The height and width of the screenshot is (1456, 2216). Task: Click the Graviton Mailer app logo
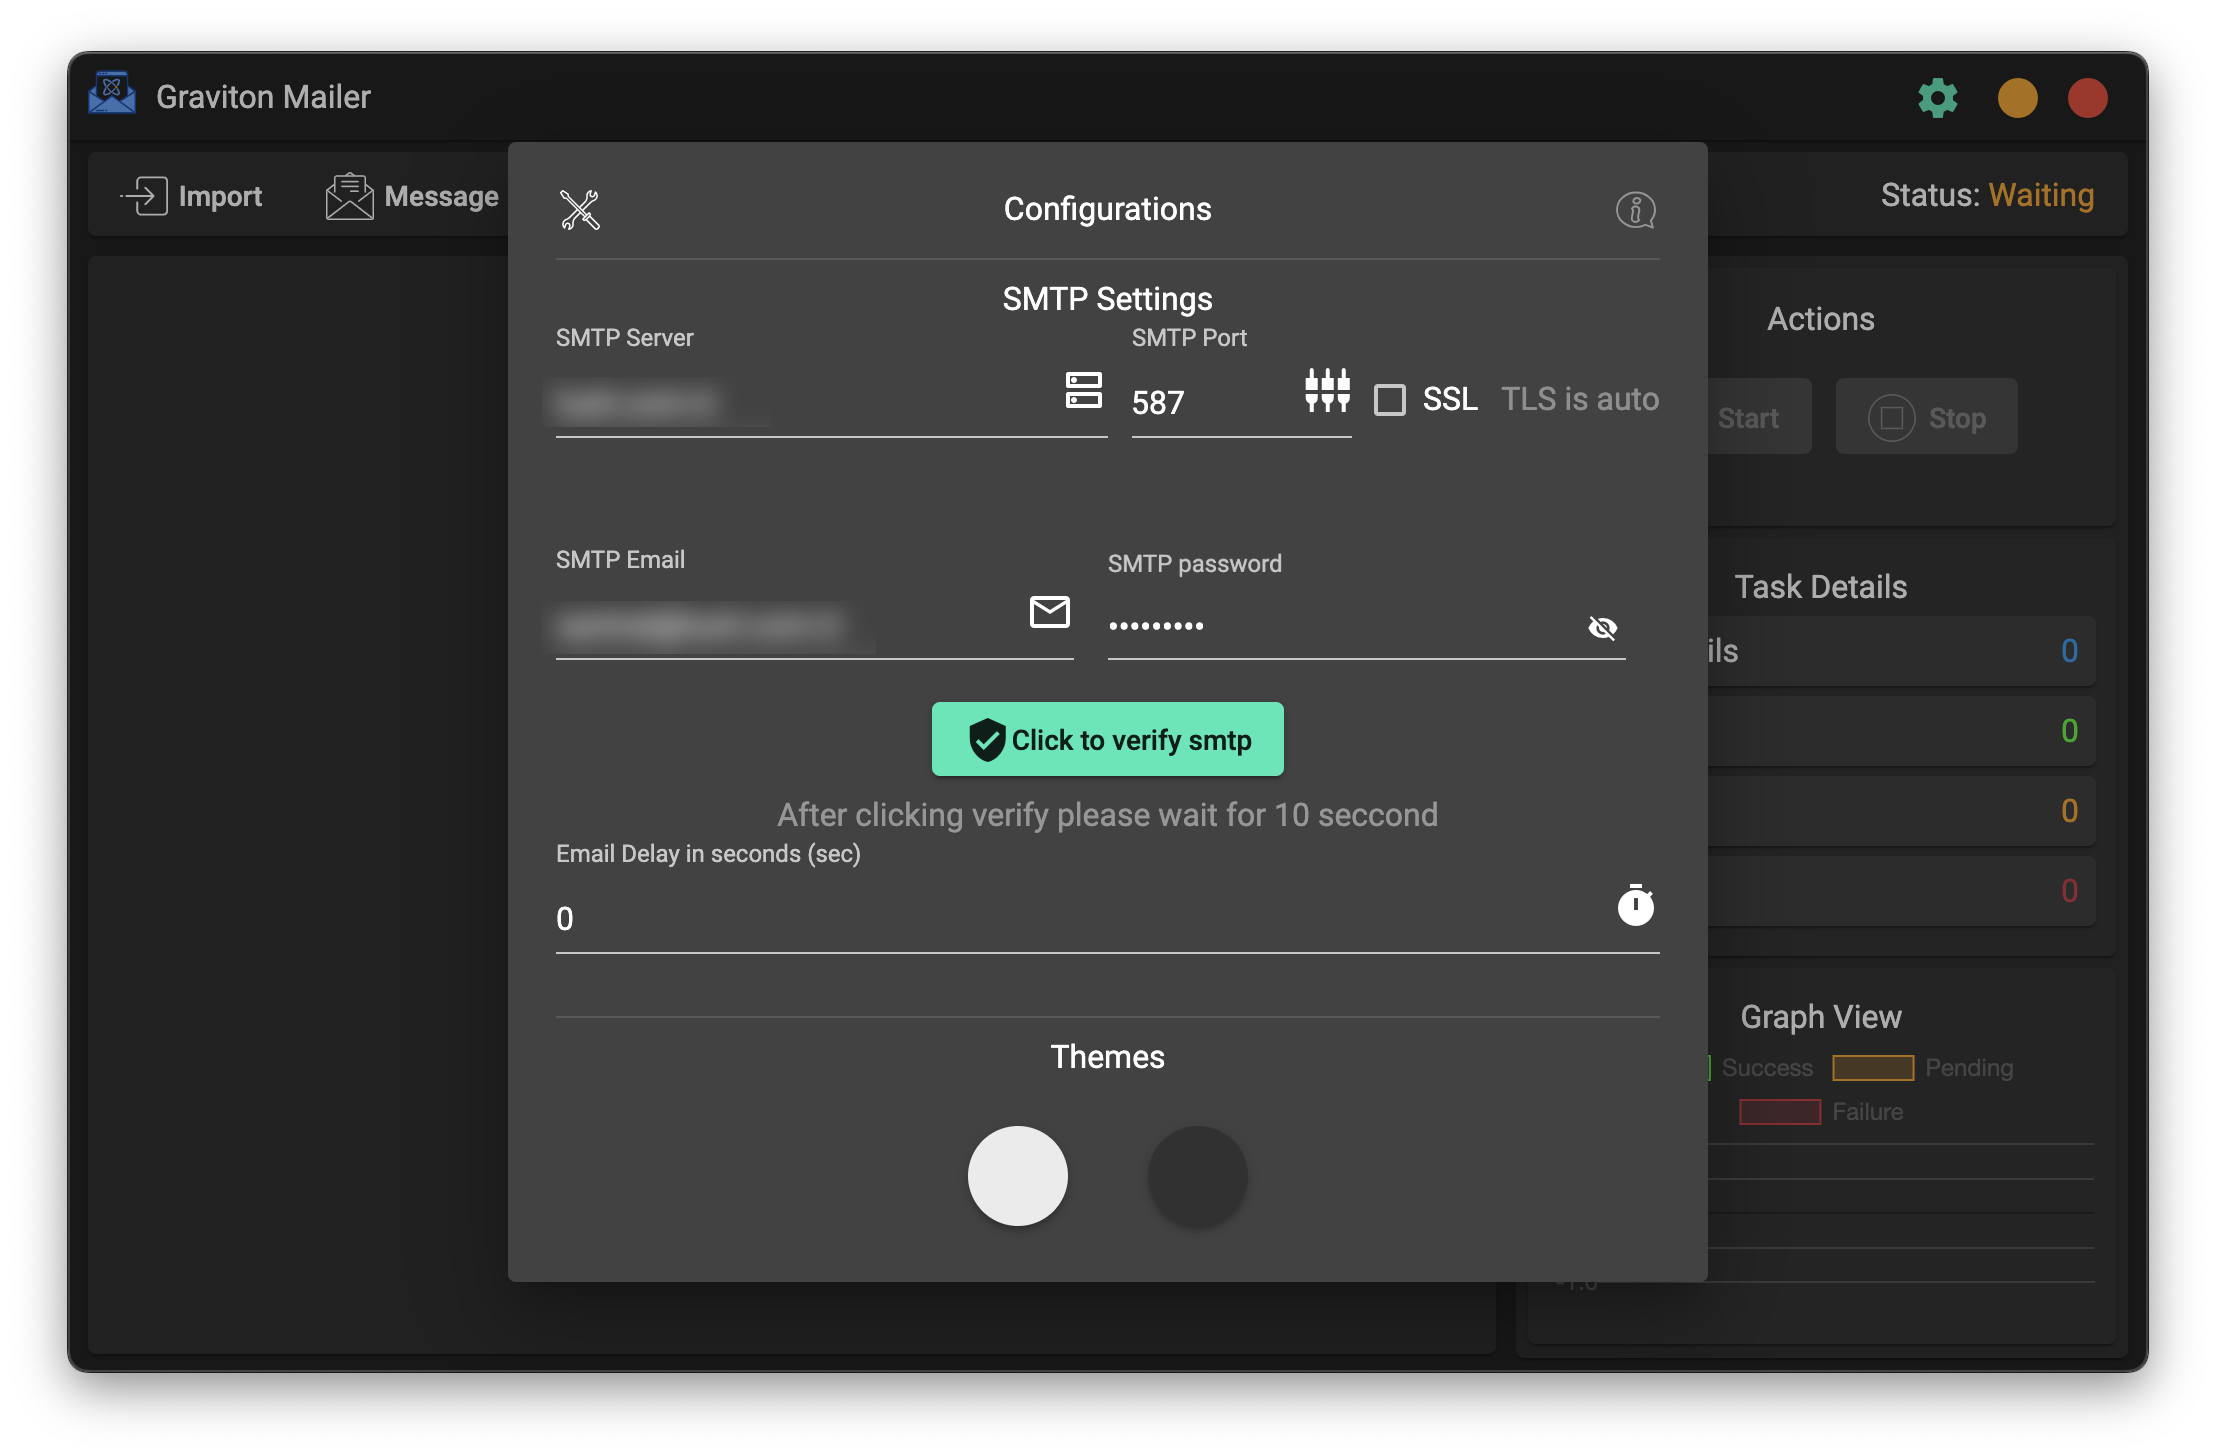click(x=112, y=95)
